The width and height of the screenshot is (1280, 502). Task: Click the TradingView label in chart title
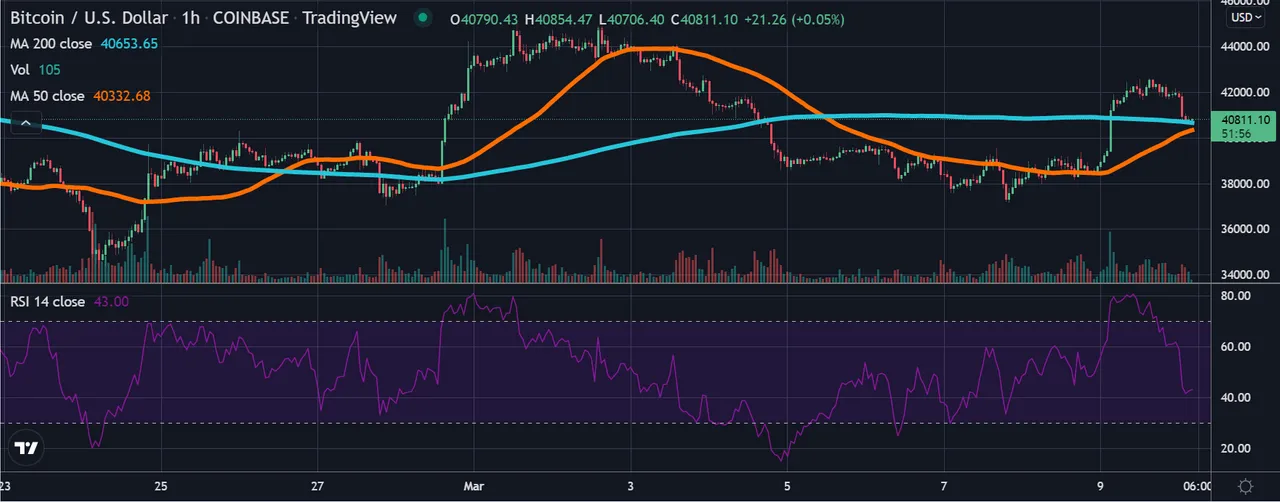pos(349,18)
